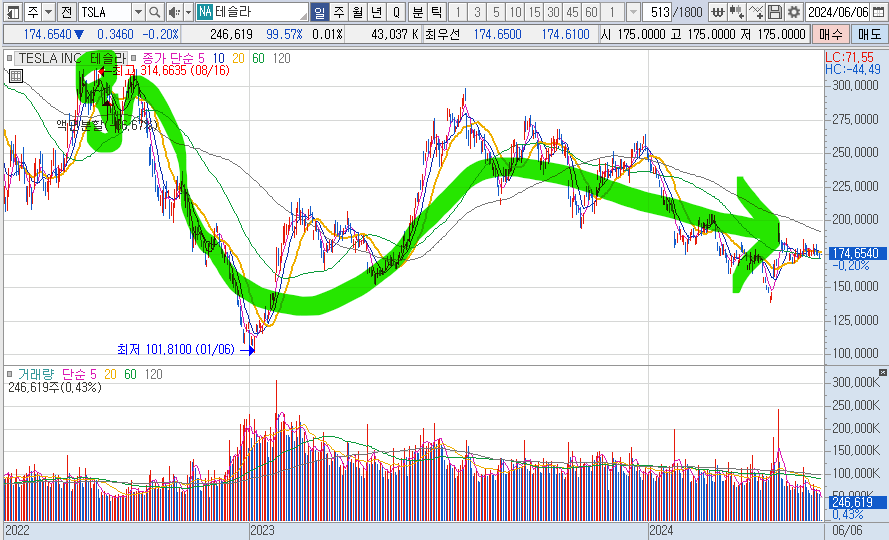The height and width of the screenshot is (540, 889).
Task: Click the 513 bar count input field
Action: coord(658,12)
